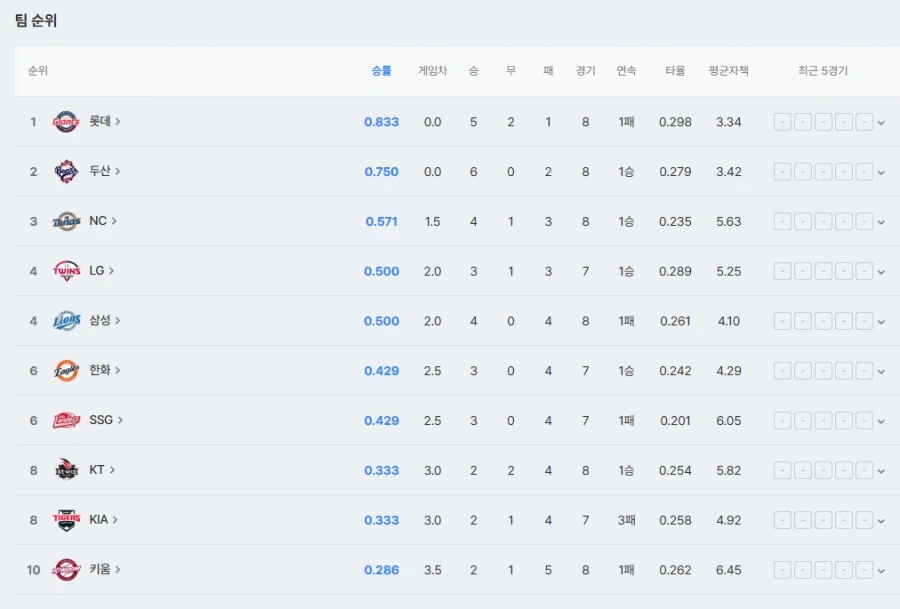Click the Samsung Lions team logo
Screen dimensions: 900x609
pyautogui.click(x=66, y=321)
